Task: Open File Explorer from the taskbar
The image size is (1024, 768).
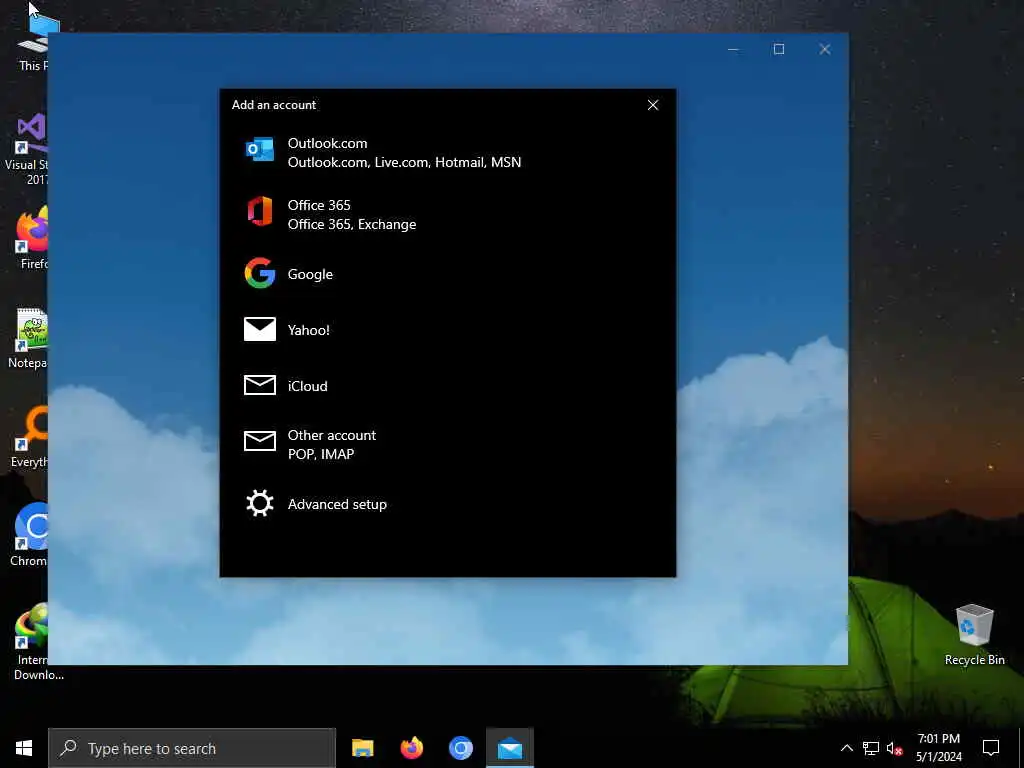Action: 362,748
